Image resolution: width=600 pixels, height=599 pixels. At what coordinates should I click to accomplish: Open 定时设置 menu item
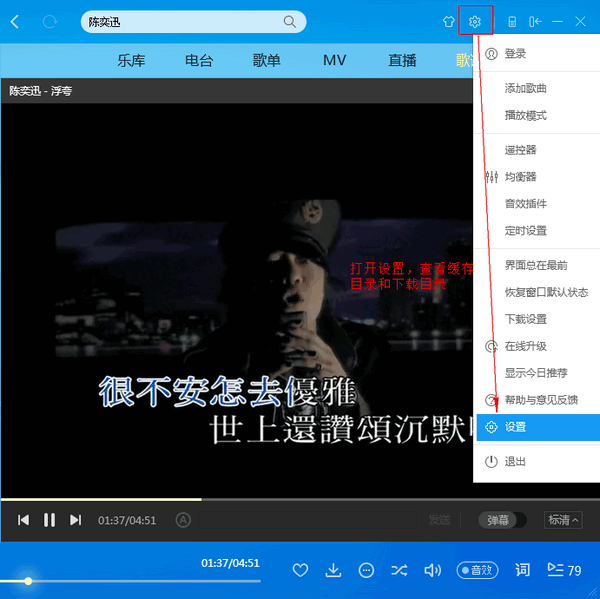coord(538,231)
